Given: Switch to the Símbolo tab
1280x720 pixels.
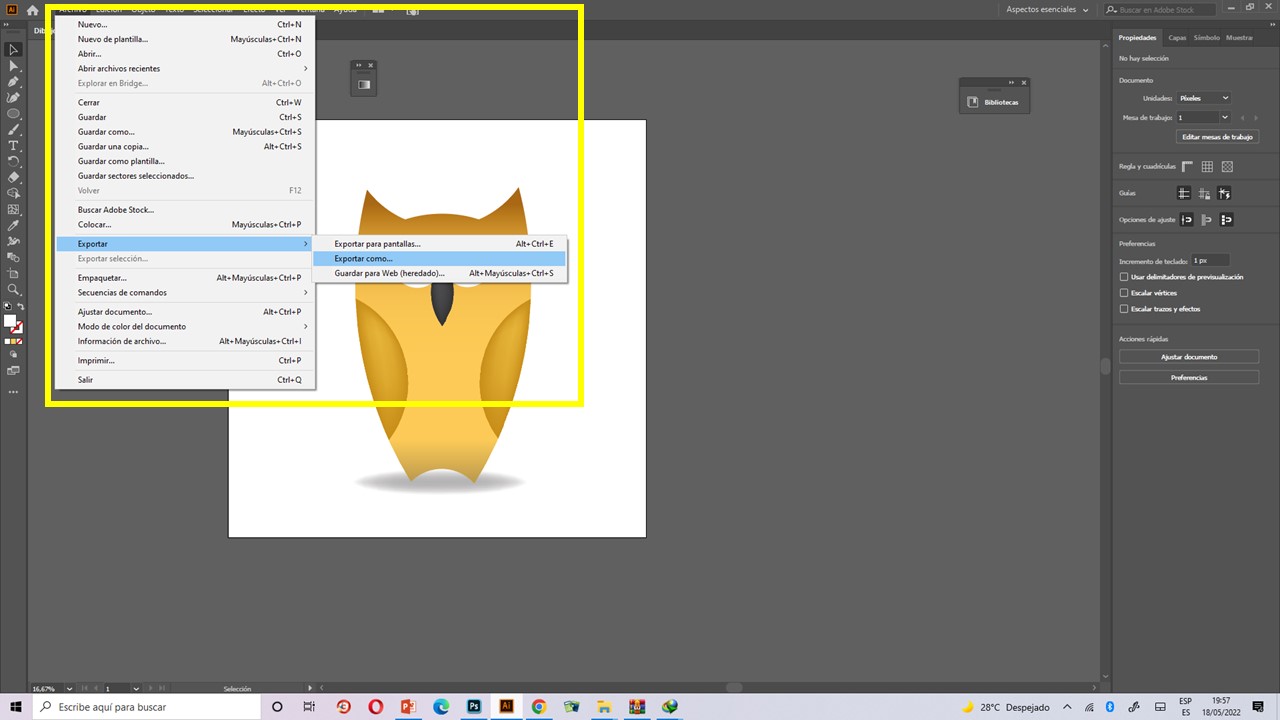Looking at the screenshot, I should tap(1206, 38).
